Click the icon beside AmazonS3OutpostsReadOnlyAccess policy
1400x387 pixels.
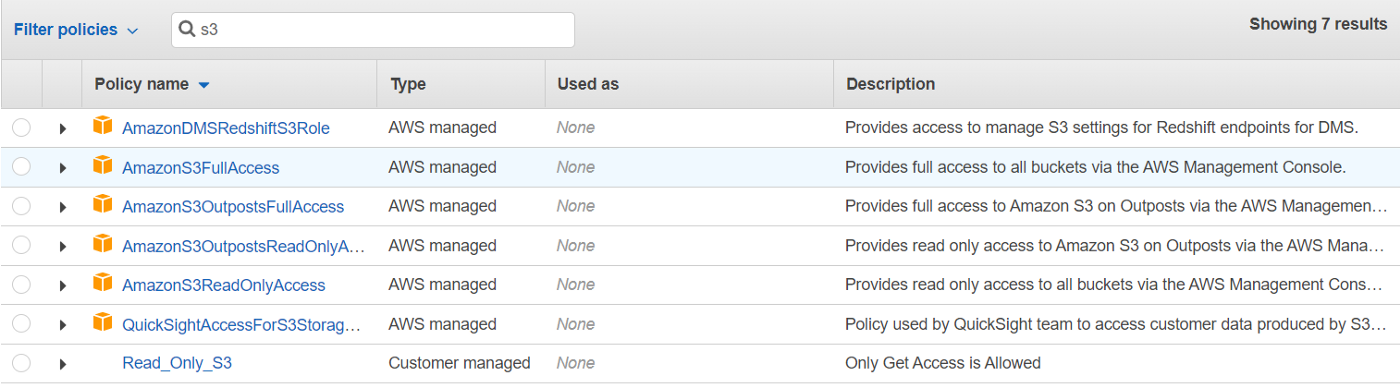pos(103,244)
